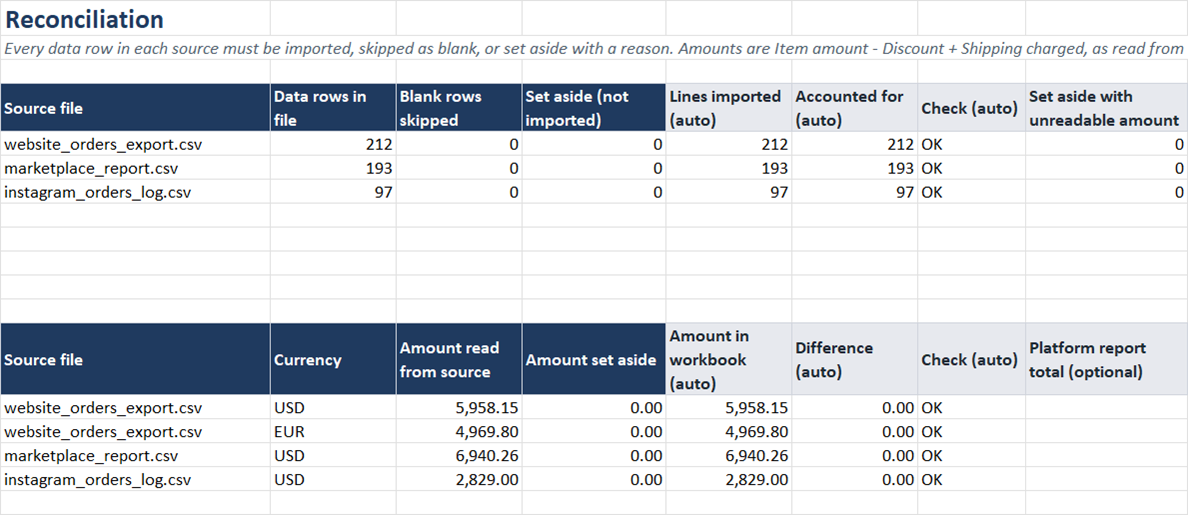Click "Source file" header next to Currency
Image resolution: width=1188 pixels, height=515 pixels.
tap(136, 360)
